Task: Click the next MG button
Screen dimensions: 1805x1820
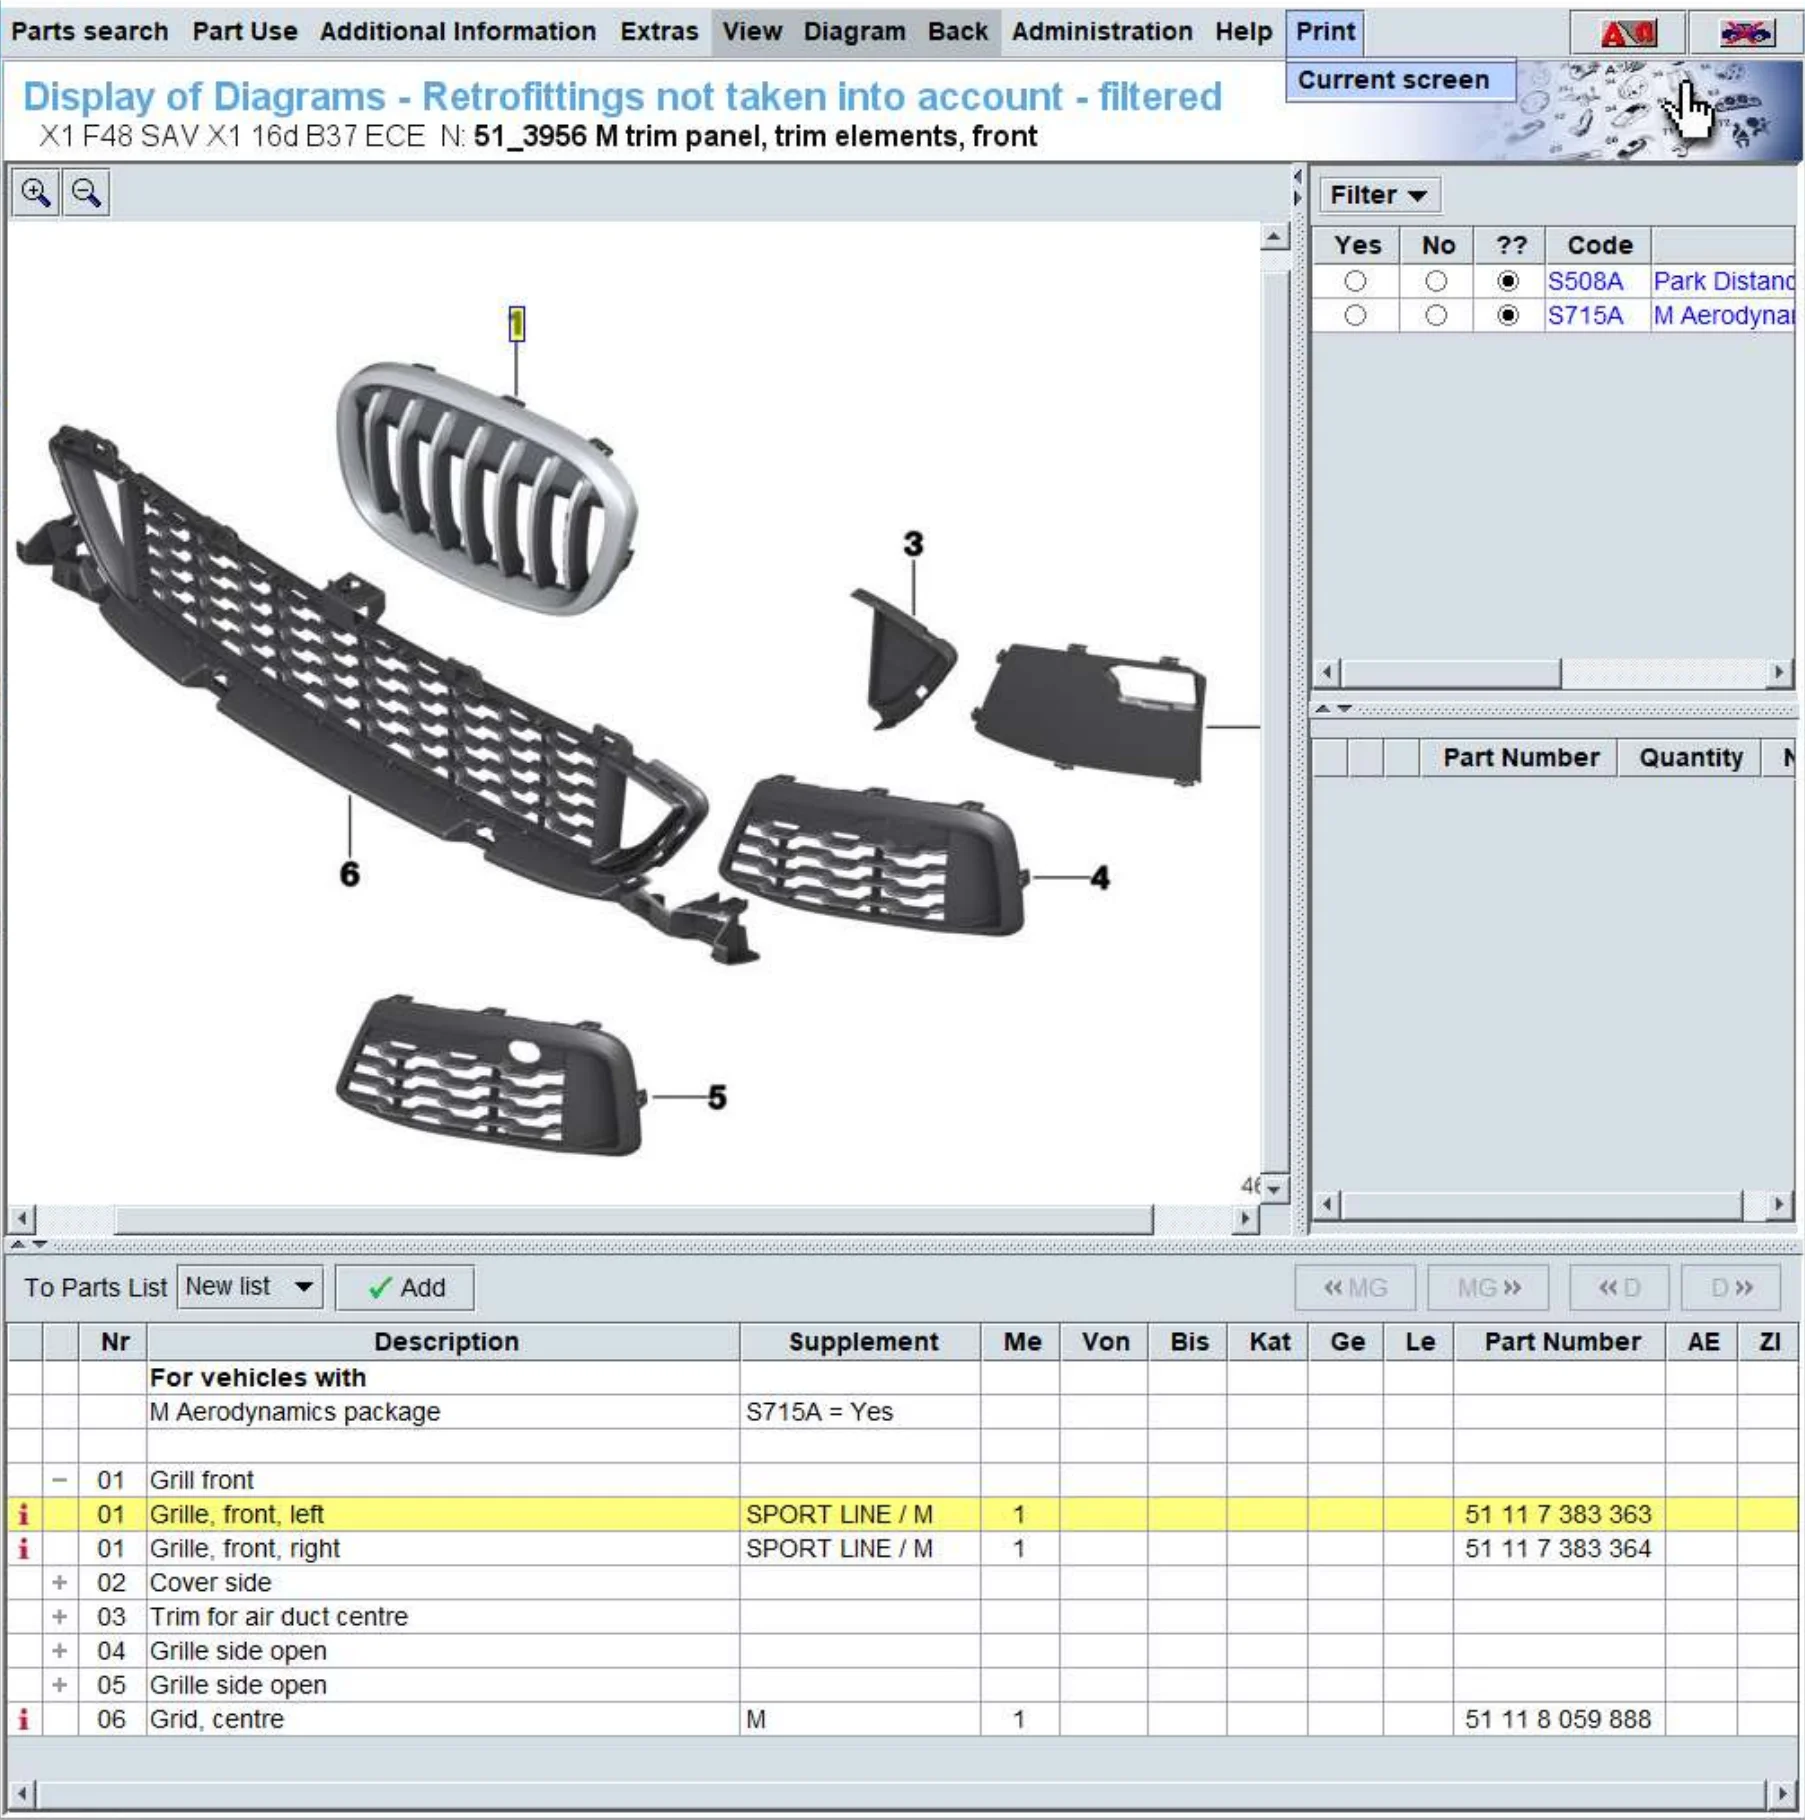Action: [1488, 1287]
